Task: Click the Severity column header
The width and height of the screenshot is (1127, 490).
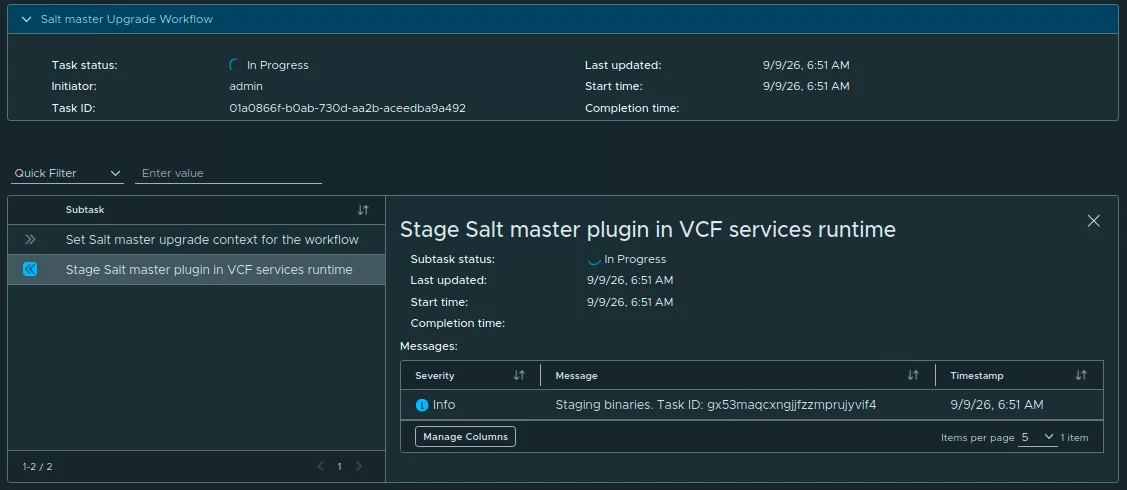Action: (x=435, y=375)
